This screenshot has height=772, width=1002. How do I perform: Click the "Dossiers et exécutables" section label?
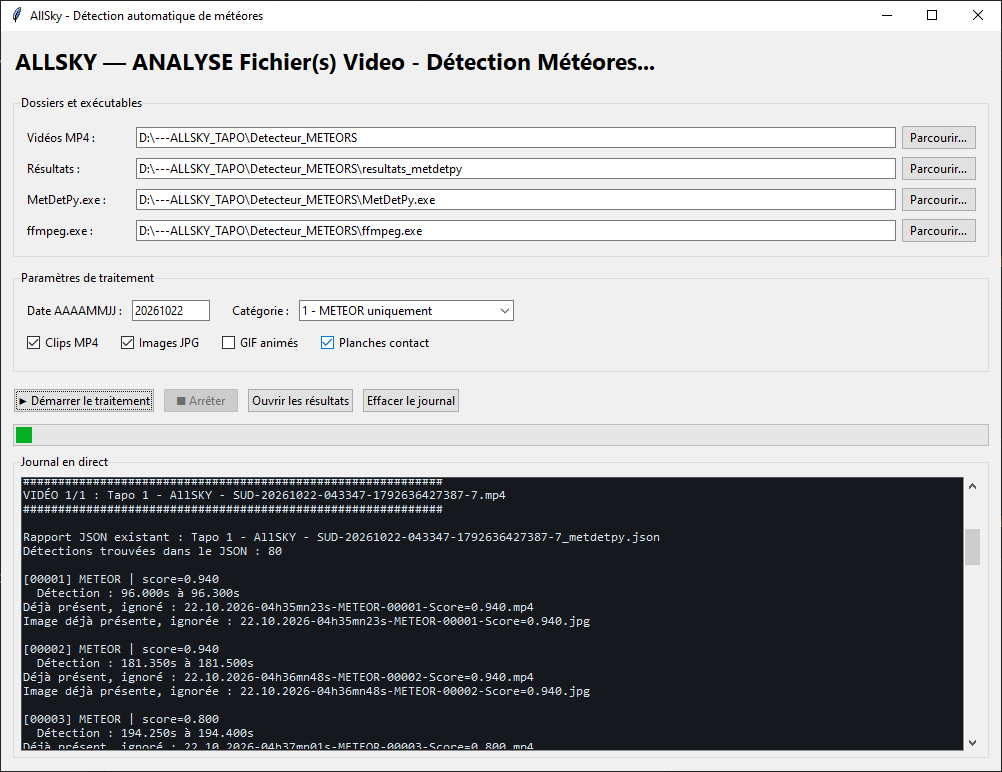(81, 103)
